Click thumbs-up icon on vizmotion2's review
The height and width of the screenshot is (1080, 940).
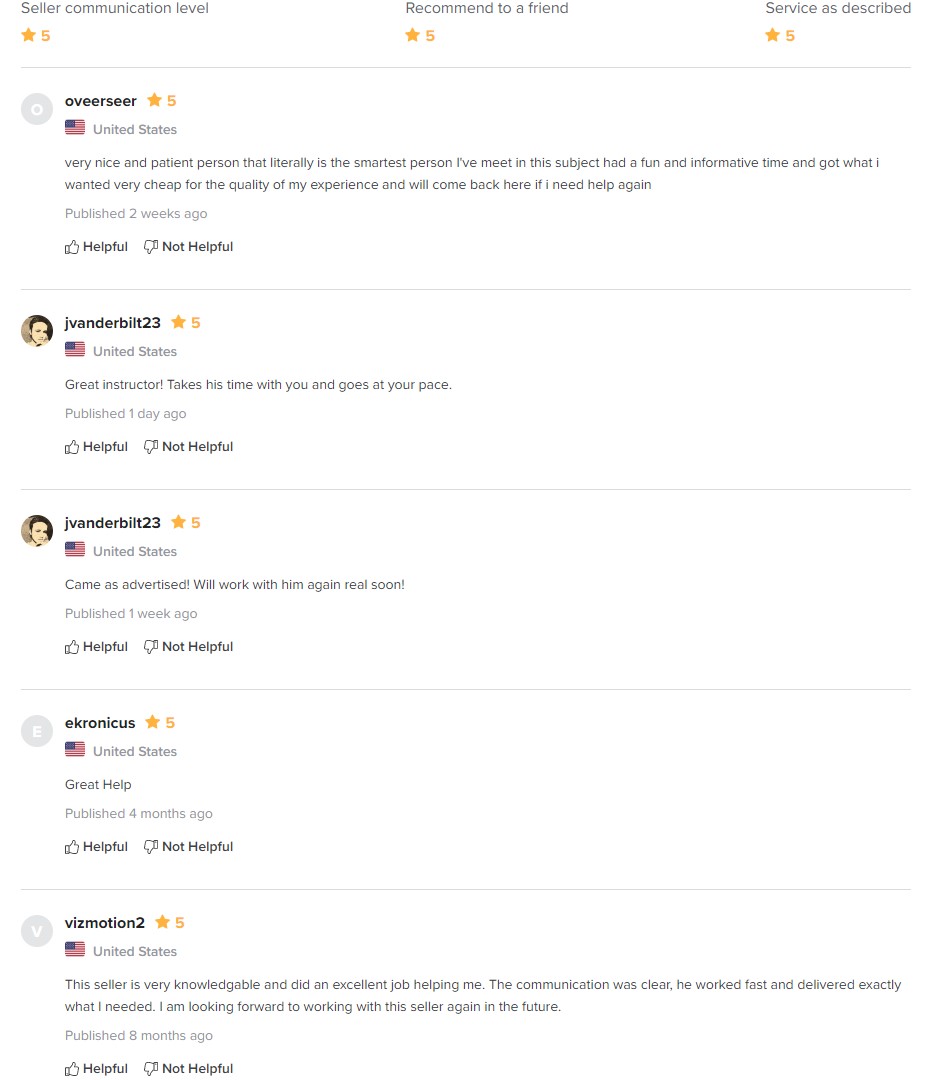(x=72, y=1069)
